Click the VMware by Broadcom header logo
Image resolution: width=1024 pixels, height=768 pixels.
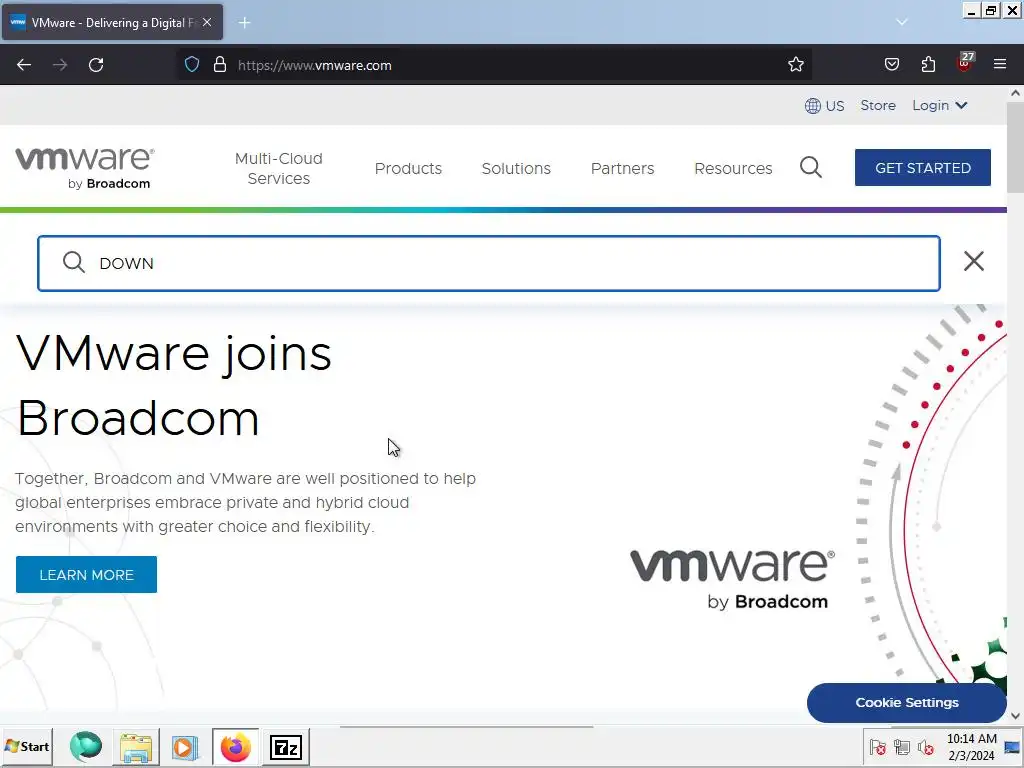pyautogui.click(x=85, y=168)
